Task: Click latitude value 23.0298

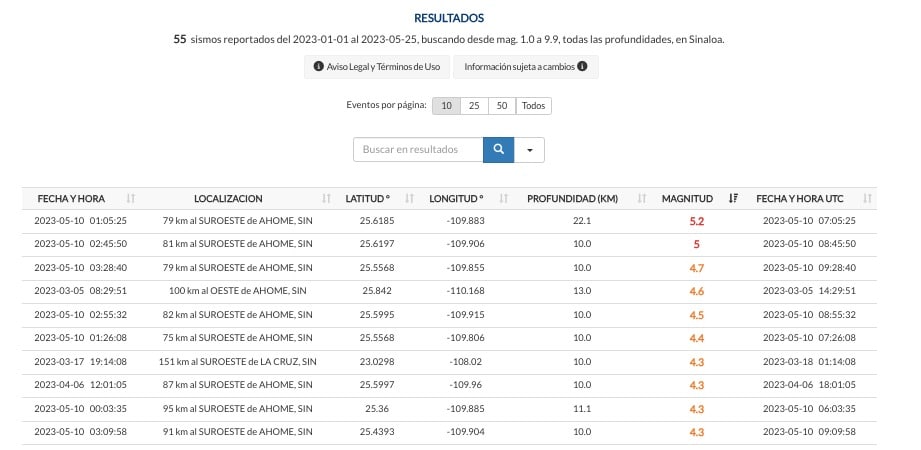Action: [x=377, y=361]
